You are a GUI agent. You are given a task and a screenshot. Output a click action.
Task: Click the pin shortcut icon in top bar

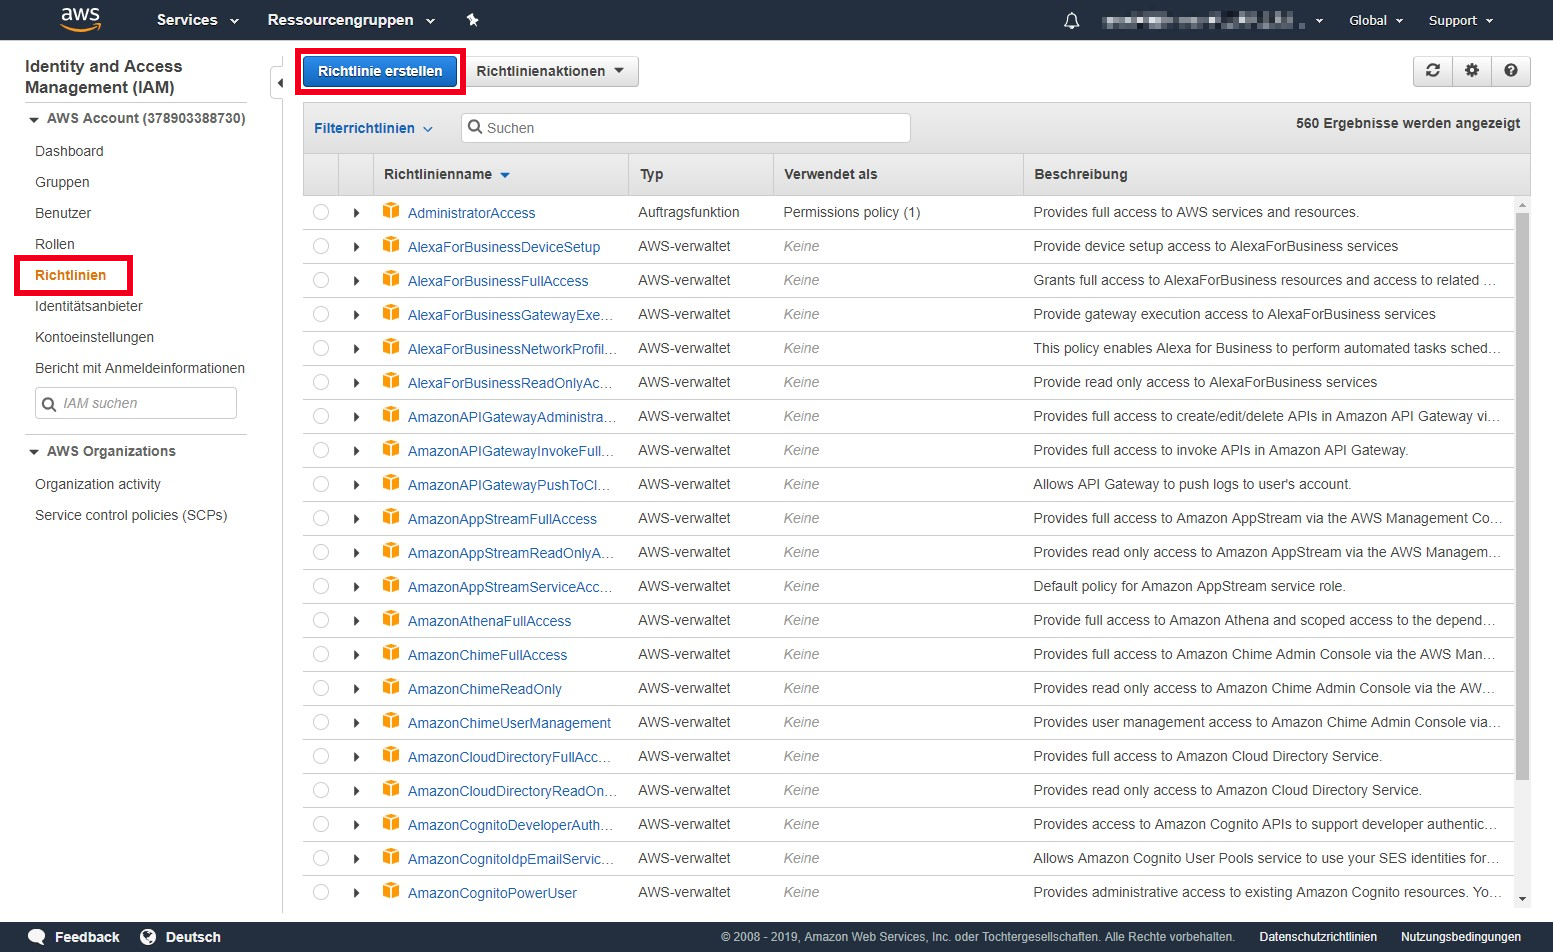[473, 20]
